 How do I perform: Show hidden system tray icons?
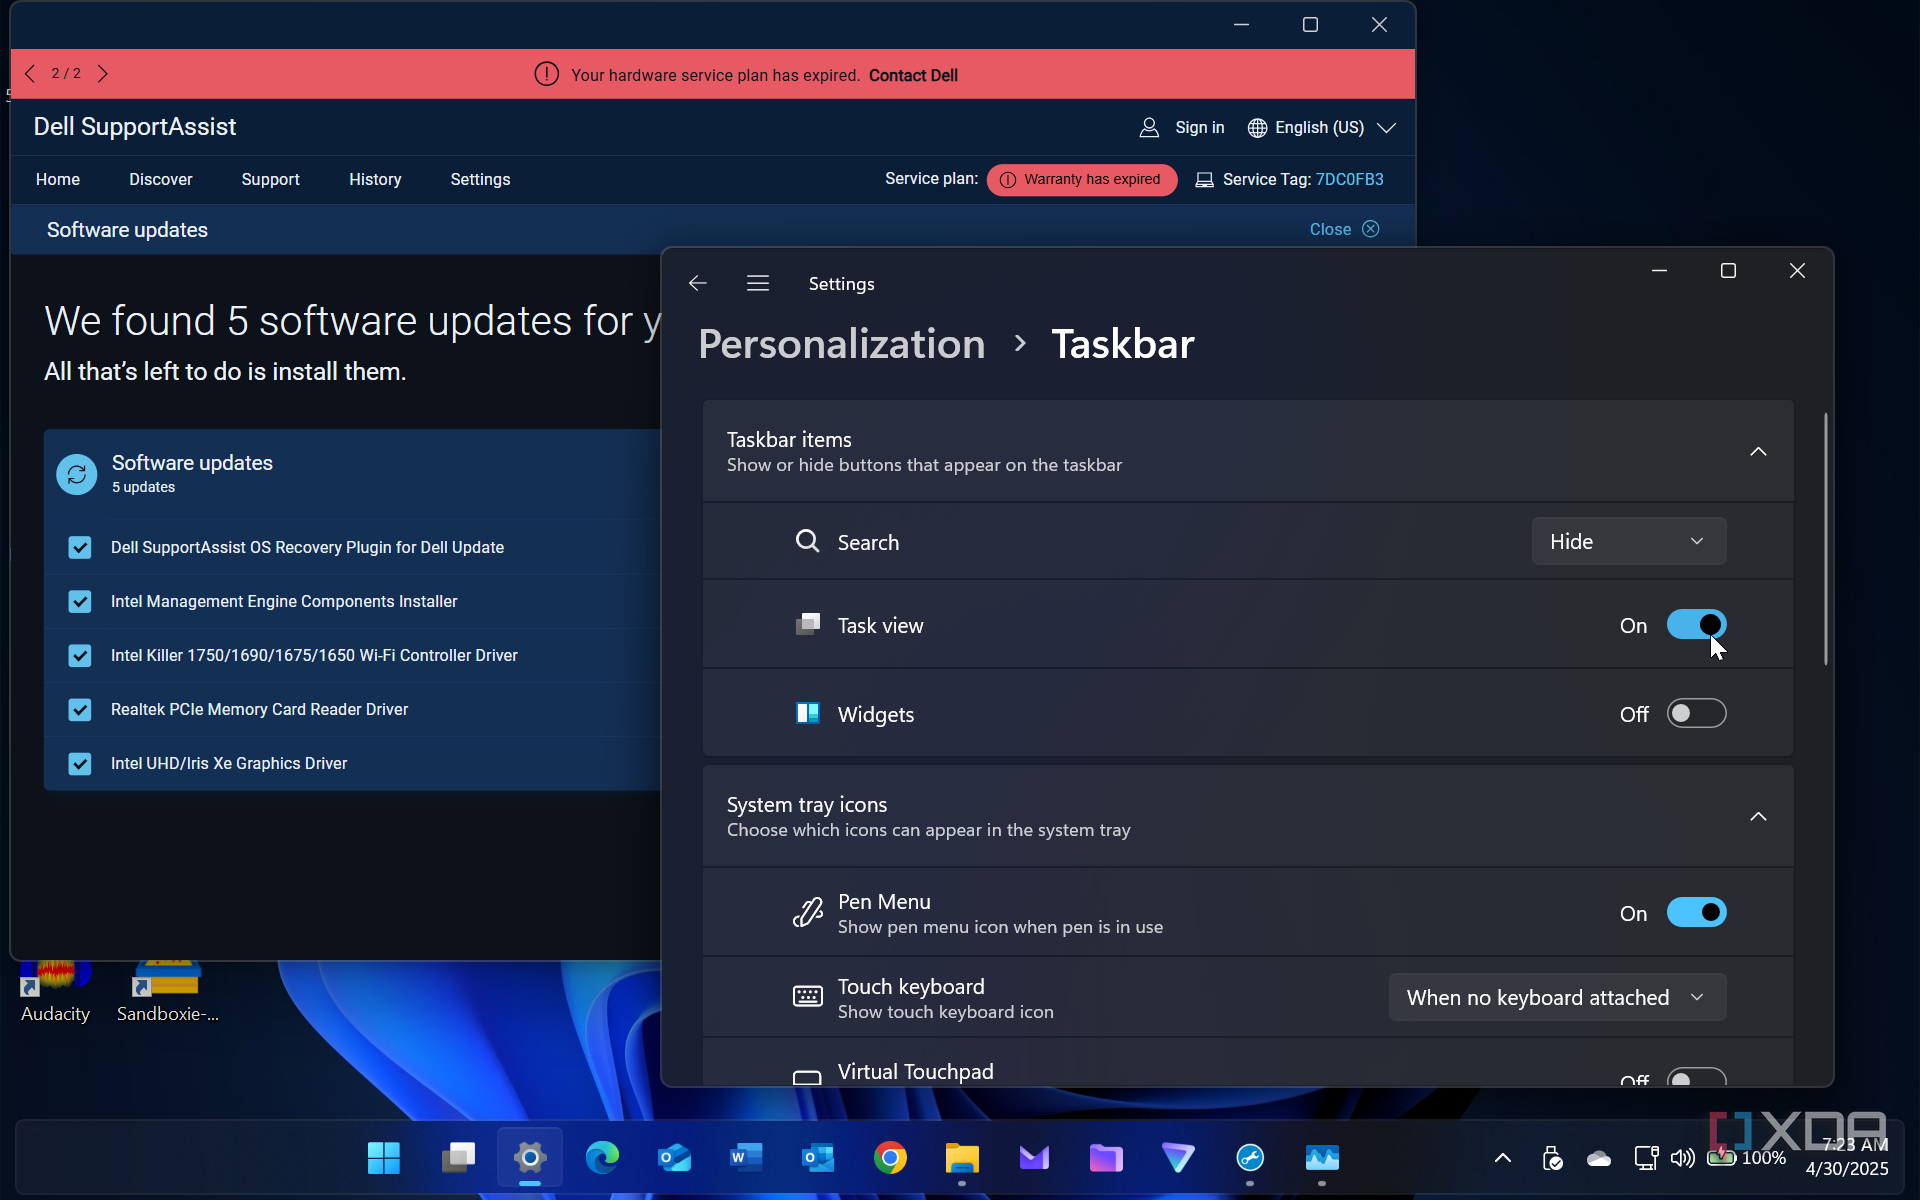1502,1158
